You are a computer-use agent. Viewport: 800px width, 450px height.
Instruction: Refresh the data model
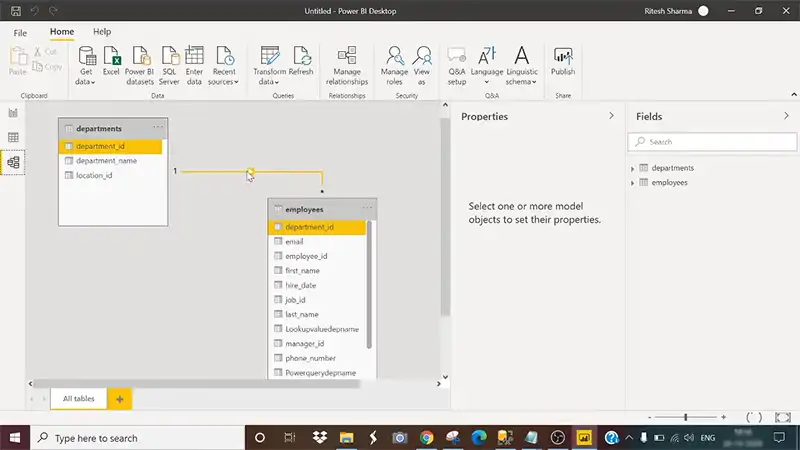(x=301, y=61)
